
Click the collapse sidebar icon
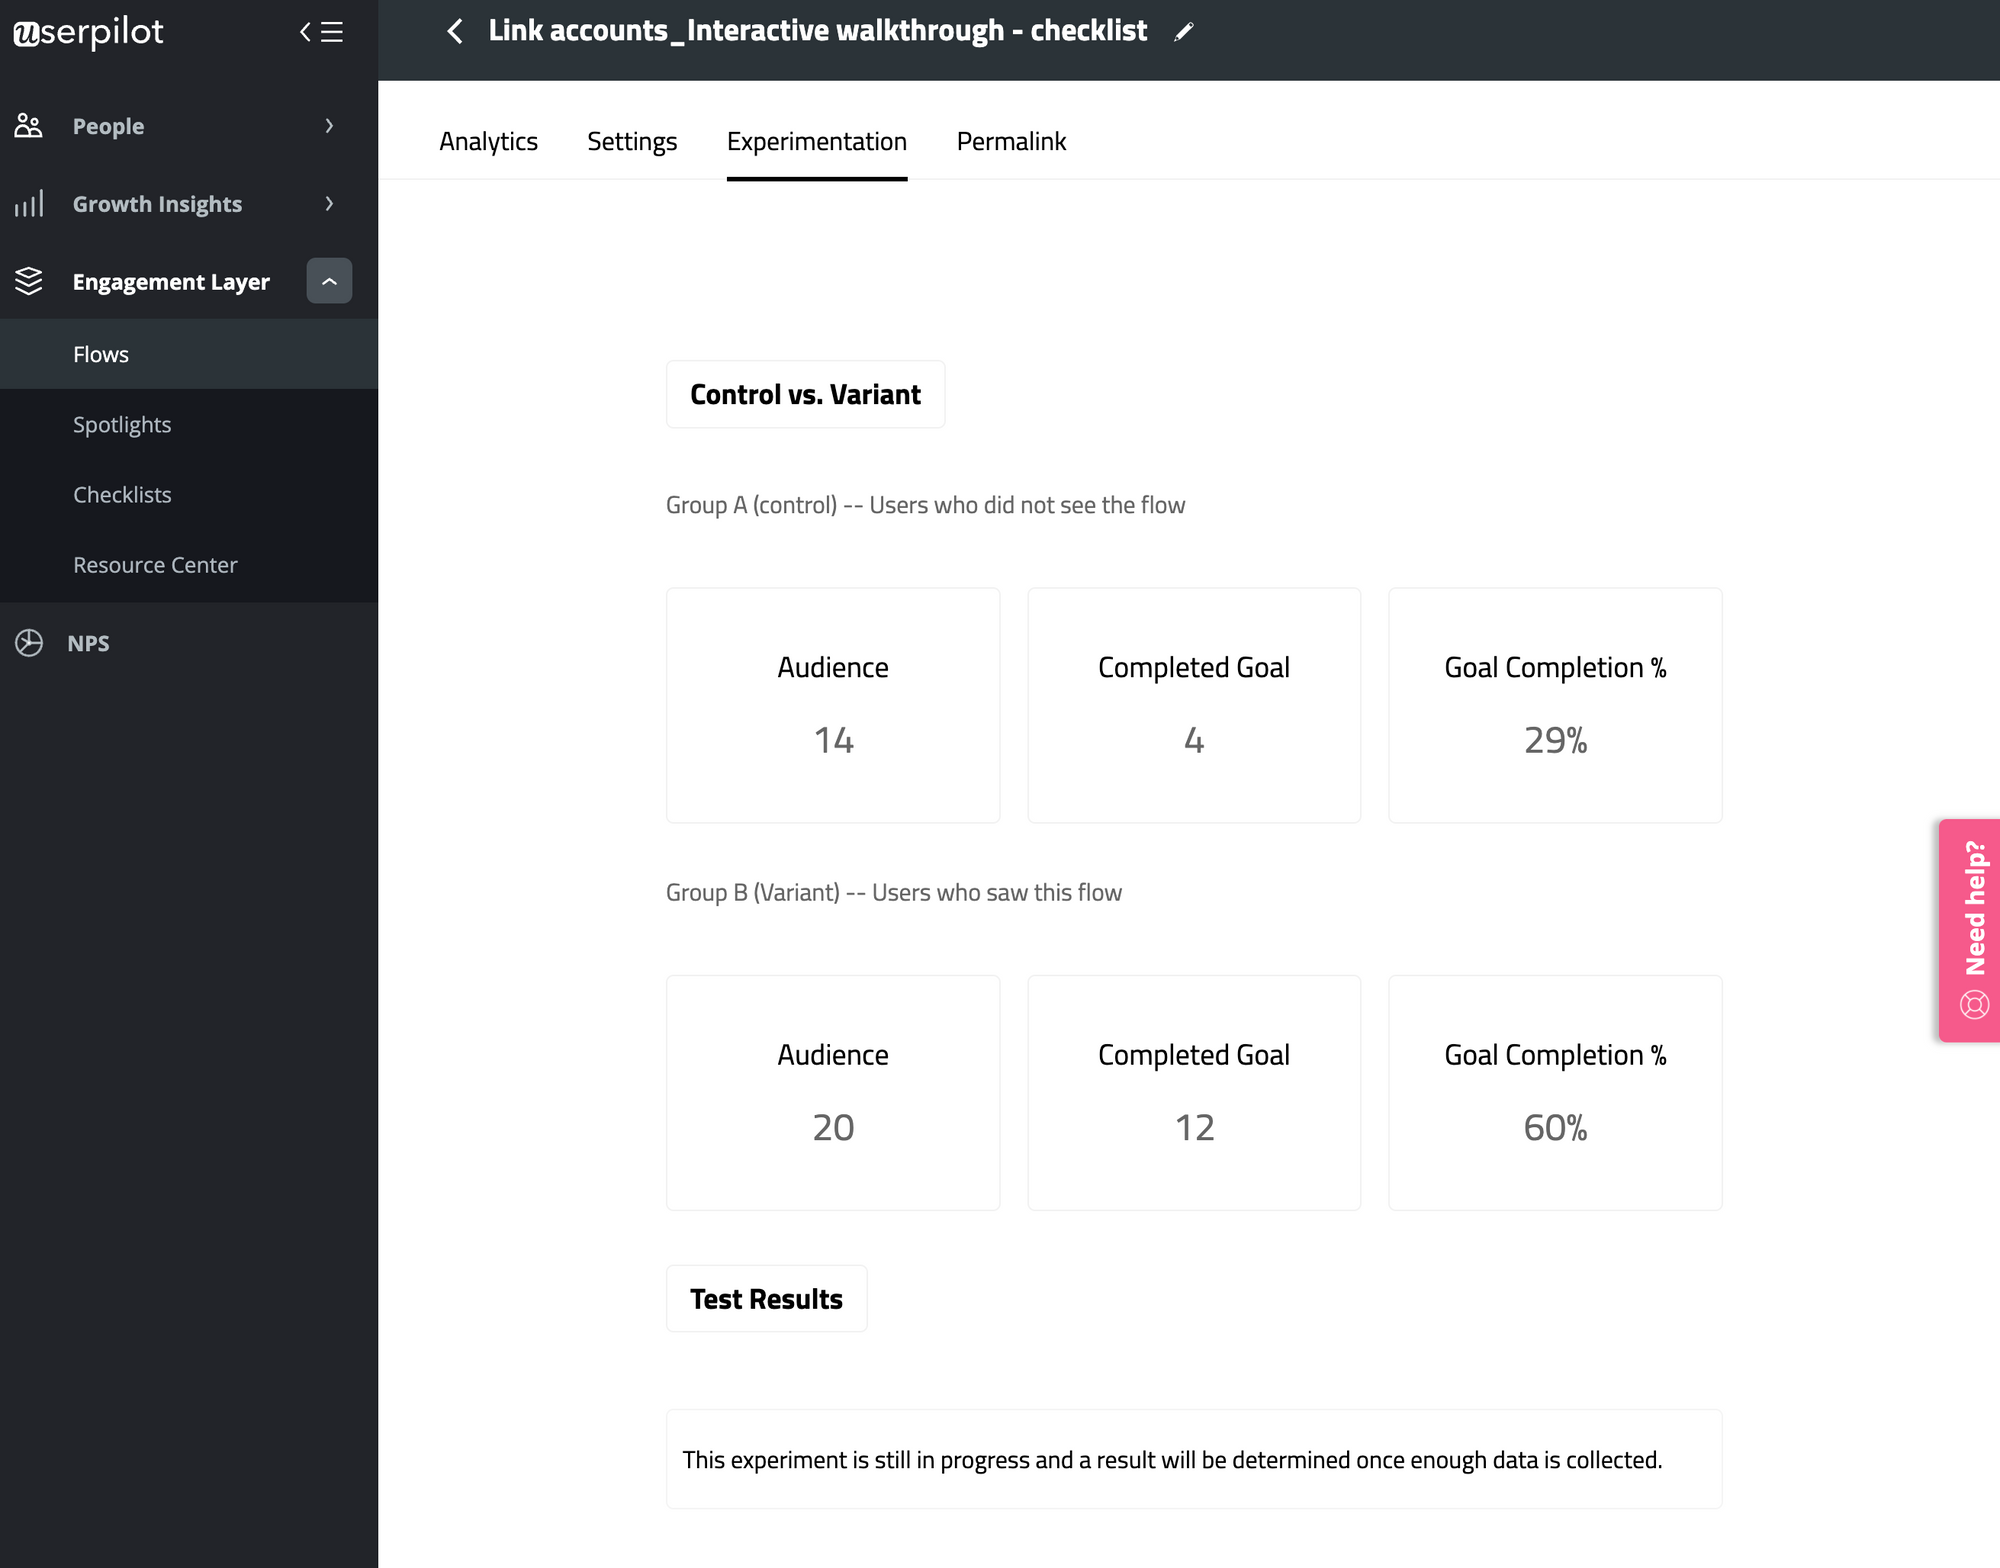323,32
